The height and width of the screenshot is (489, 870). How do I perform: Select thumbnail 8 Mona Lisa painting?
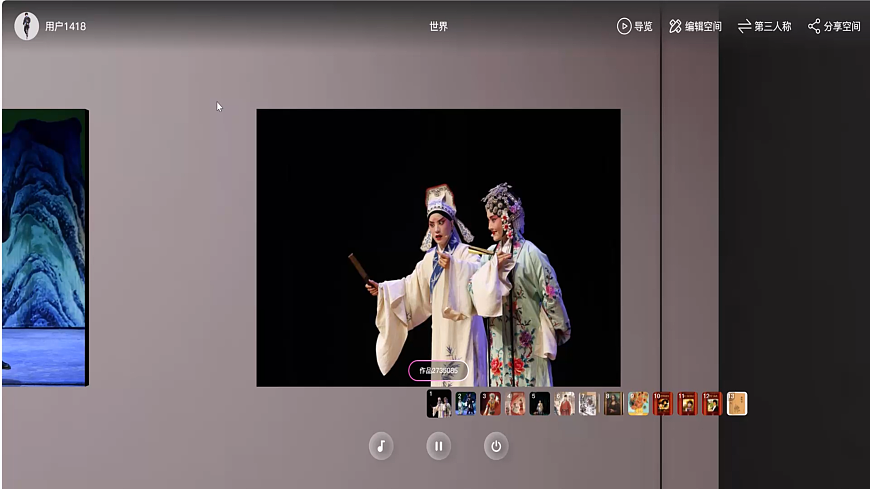tap(614, 404)
